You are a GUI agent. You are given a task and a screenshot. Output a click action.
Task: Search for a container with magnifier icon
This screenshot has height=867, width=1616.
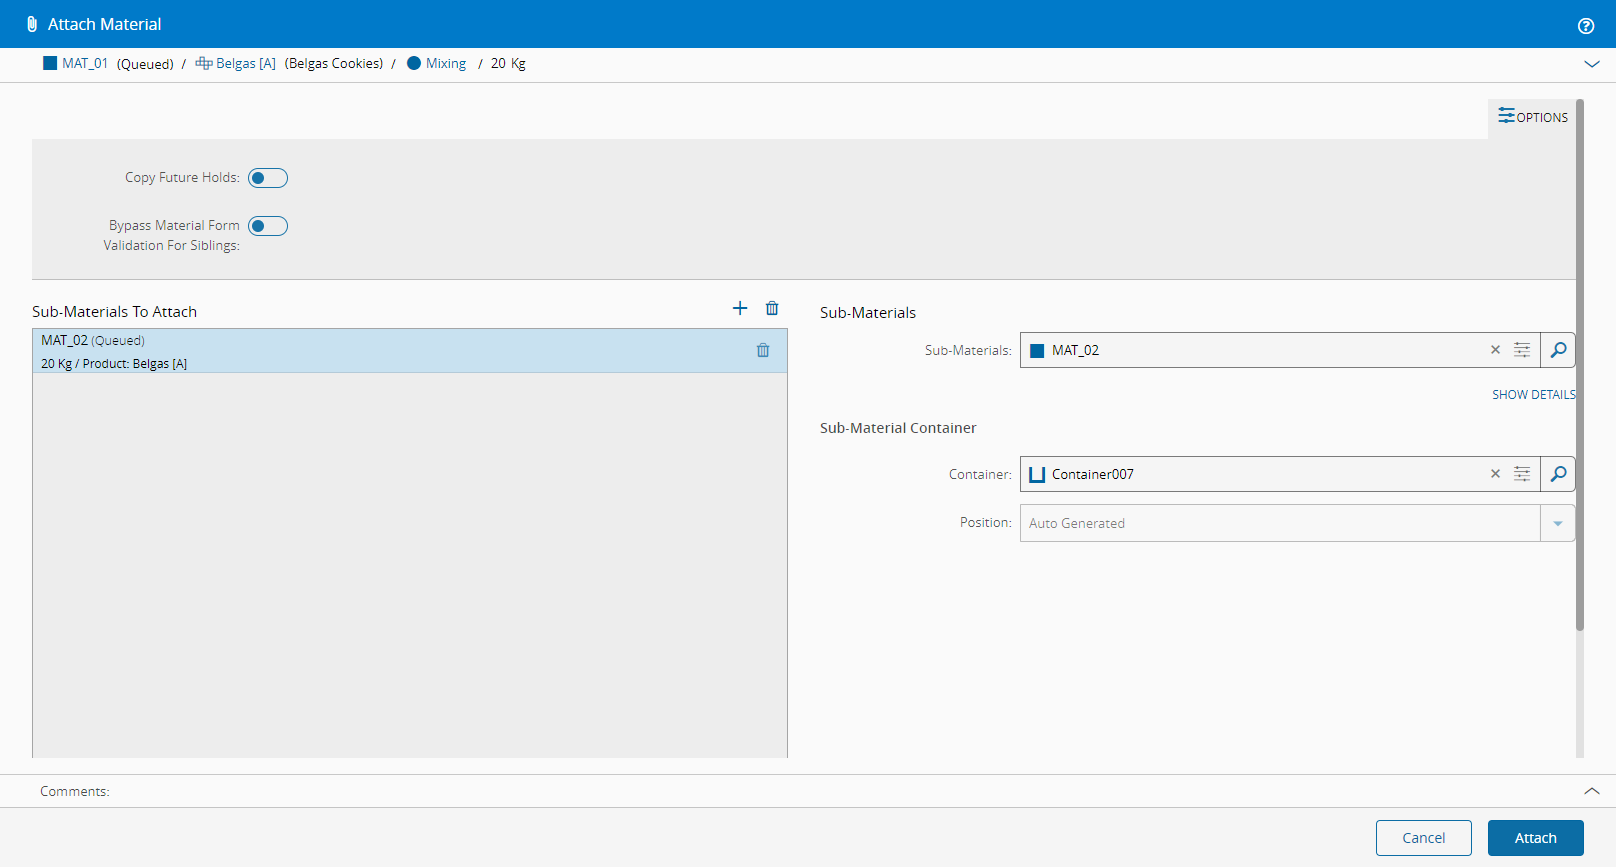click(x=1558, y=474)
